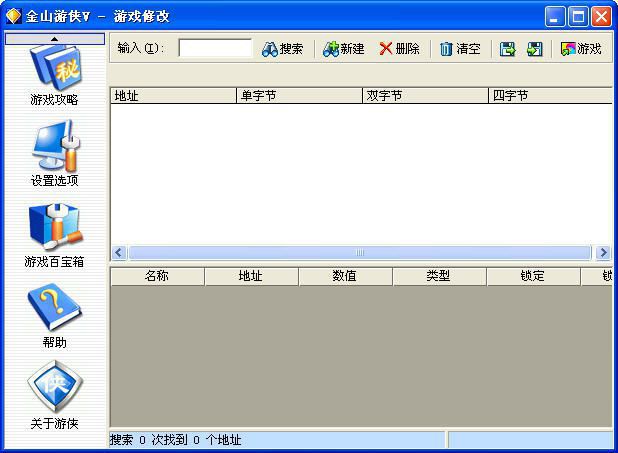Click the status text 搜索 0 次找到 0 个地址

[175, 440]
